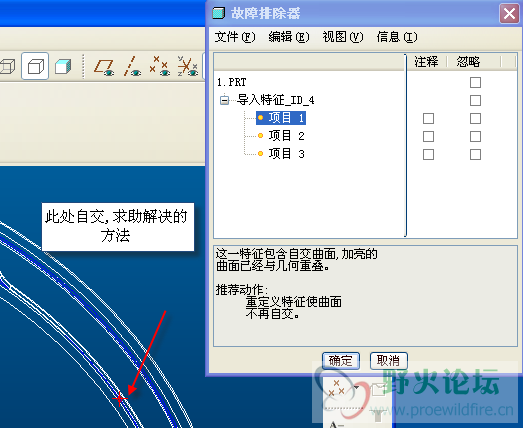Click the 注释 column header
The width and height of the screenshot is (523, 428).
click(426, 62)
